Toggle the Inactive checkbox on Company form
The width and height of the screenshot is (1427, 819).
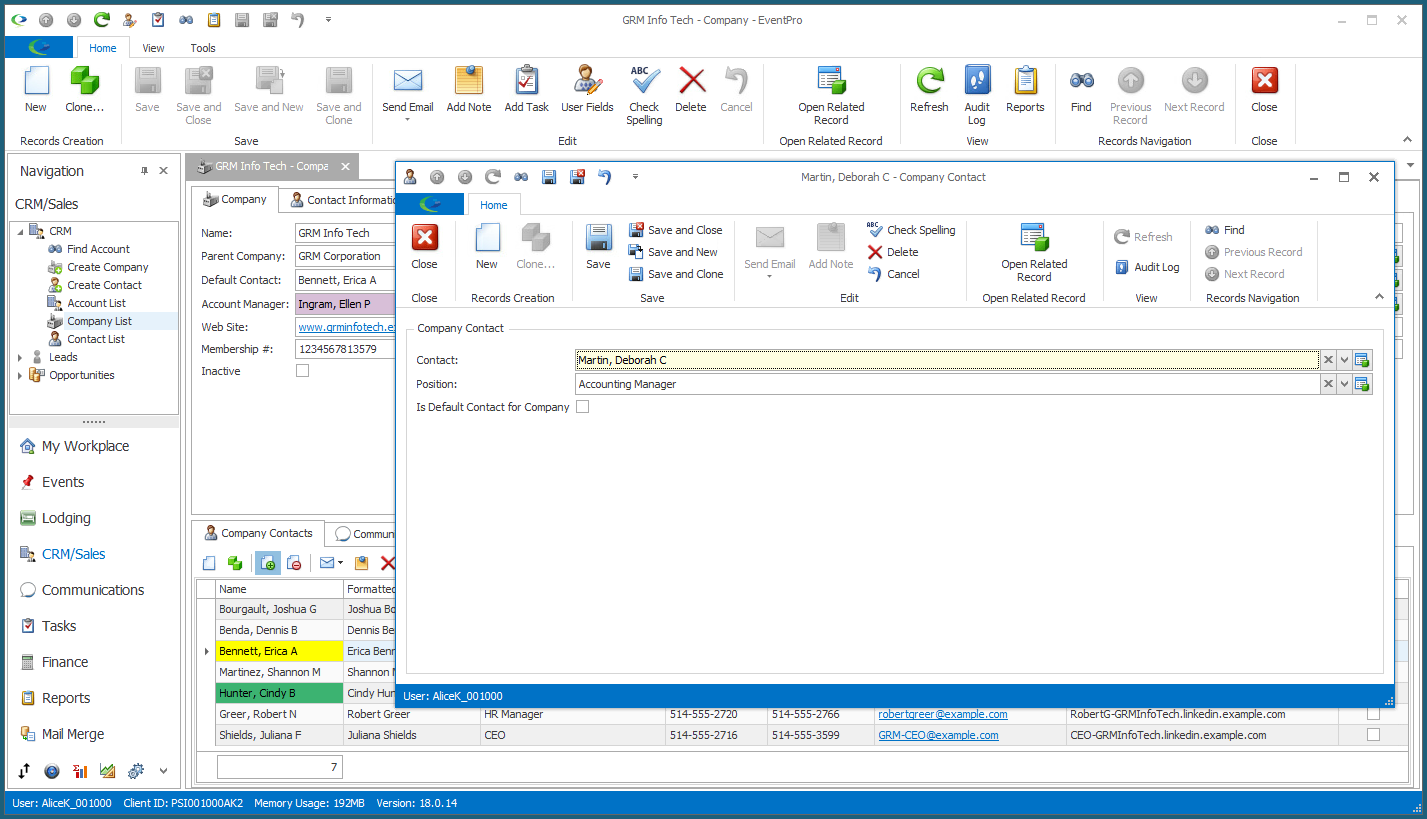pyautogui.click(x=303, y=371)
